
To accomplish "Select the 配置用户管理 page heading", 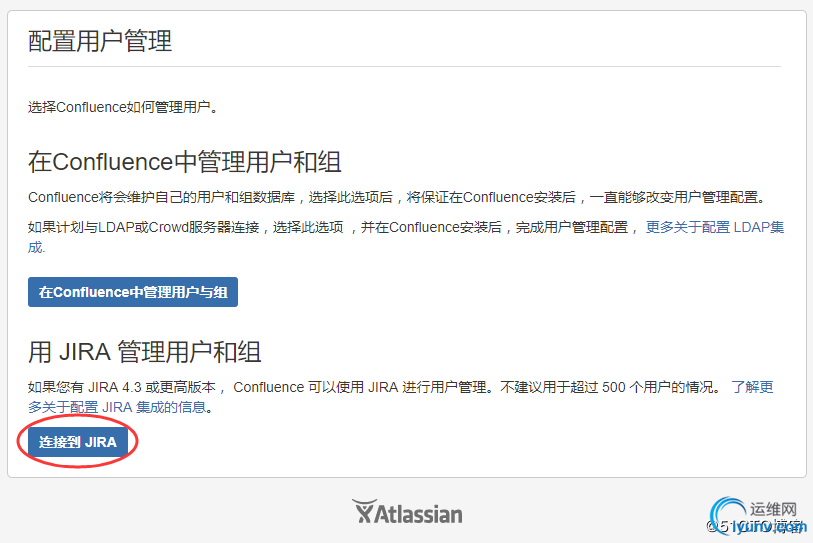I will [100, 41].
